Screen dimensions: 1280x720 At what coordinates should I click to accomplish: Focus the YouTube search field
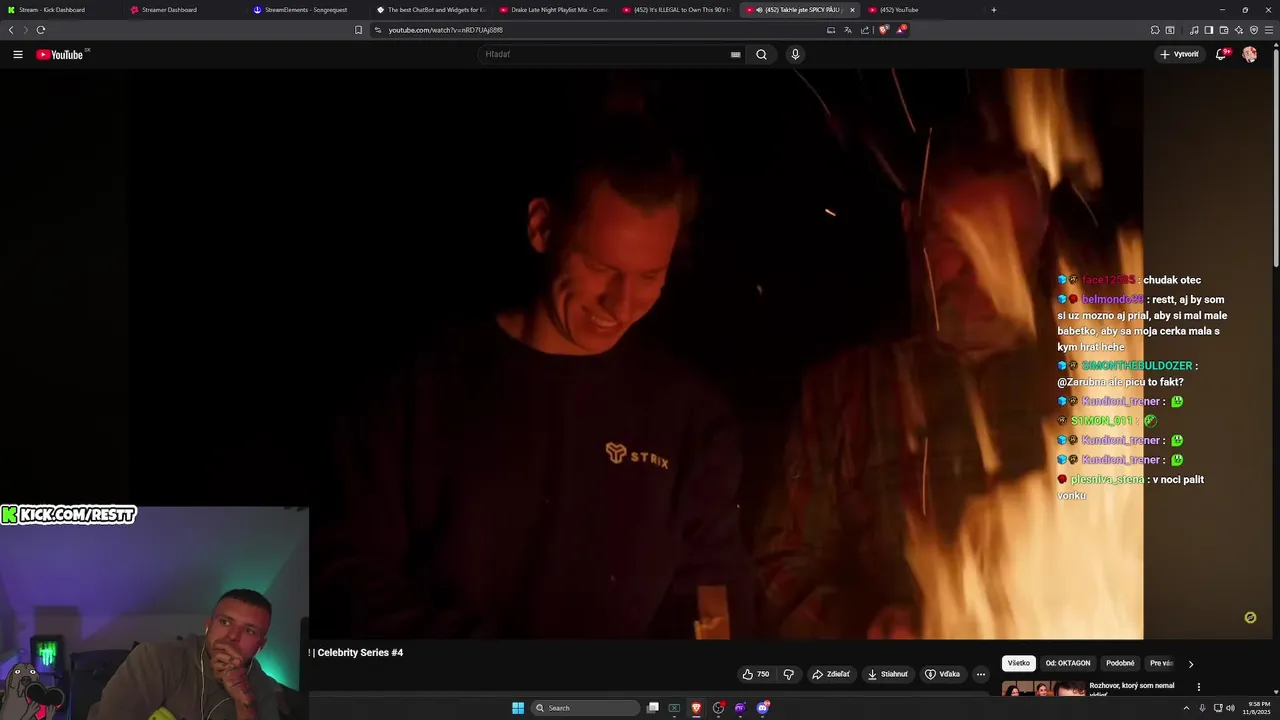coord(605,54)
